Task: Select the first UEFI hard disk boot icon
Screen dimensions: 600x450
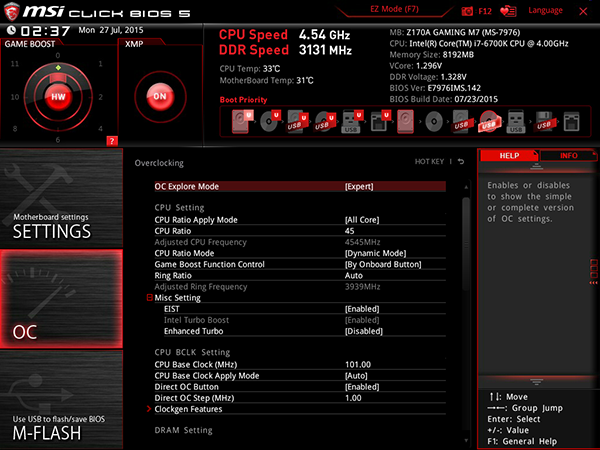Action: pyautogui.click(x=241, y=121)
